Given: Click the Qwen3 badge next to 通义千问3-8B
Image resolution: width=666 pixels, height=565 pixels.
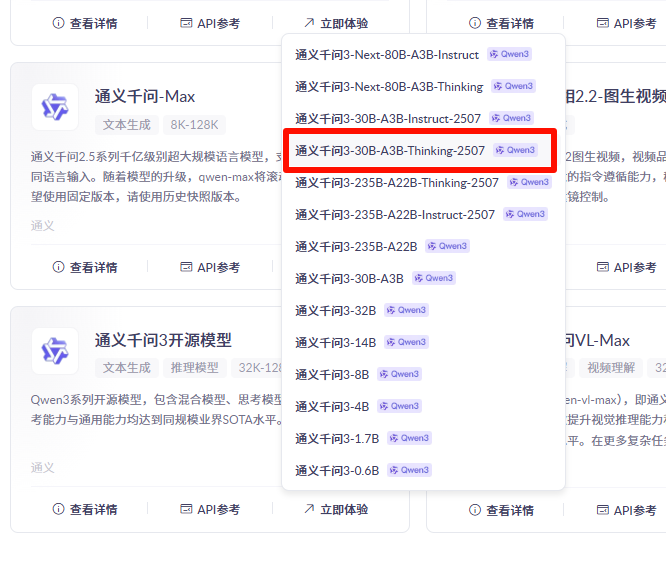Looking at the screenshot, I should 400,374.
